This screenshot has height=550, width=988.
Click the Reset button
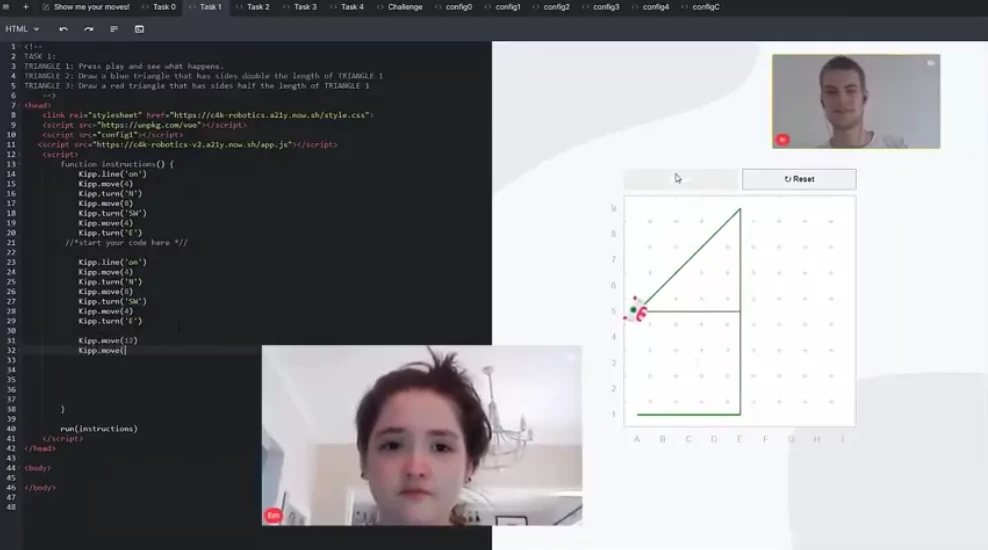pyautogui.click(x=799, y=179)
